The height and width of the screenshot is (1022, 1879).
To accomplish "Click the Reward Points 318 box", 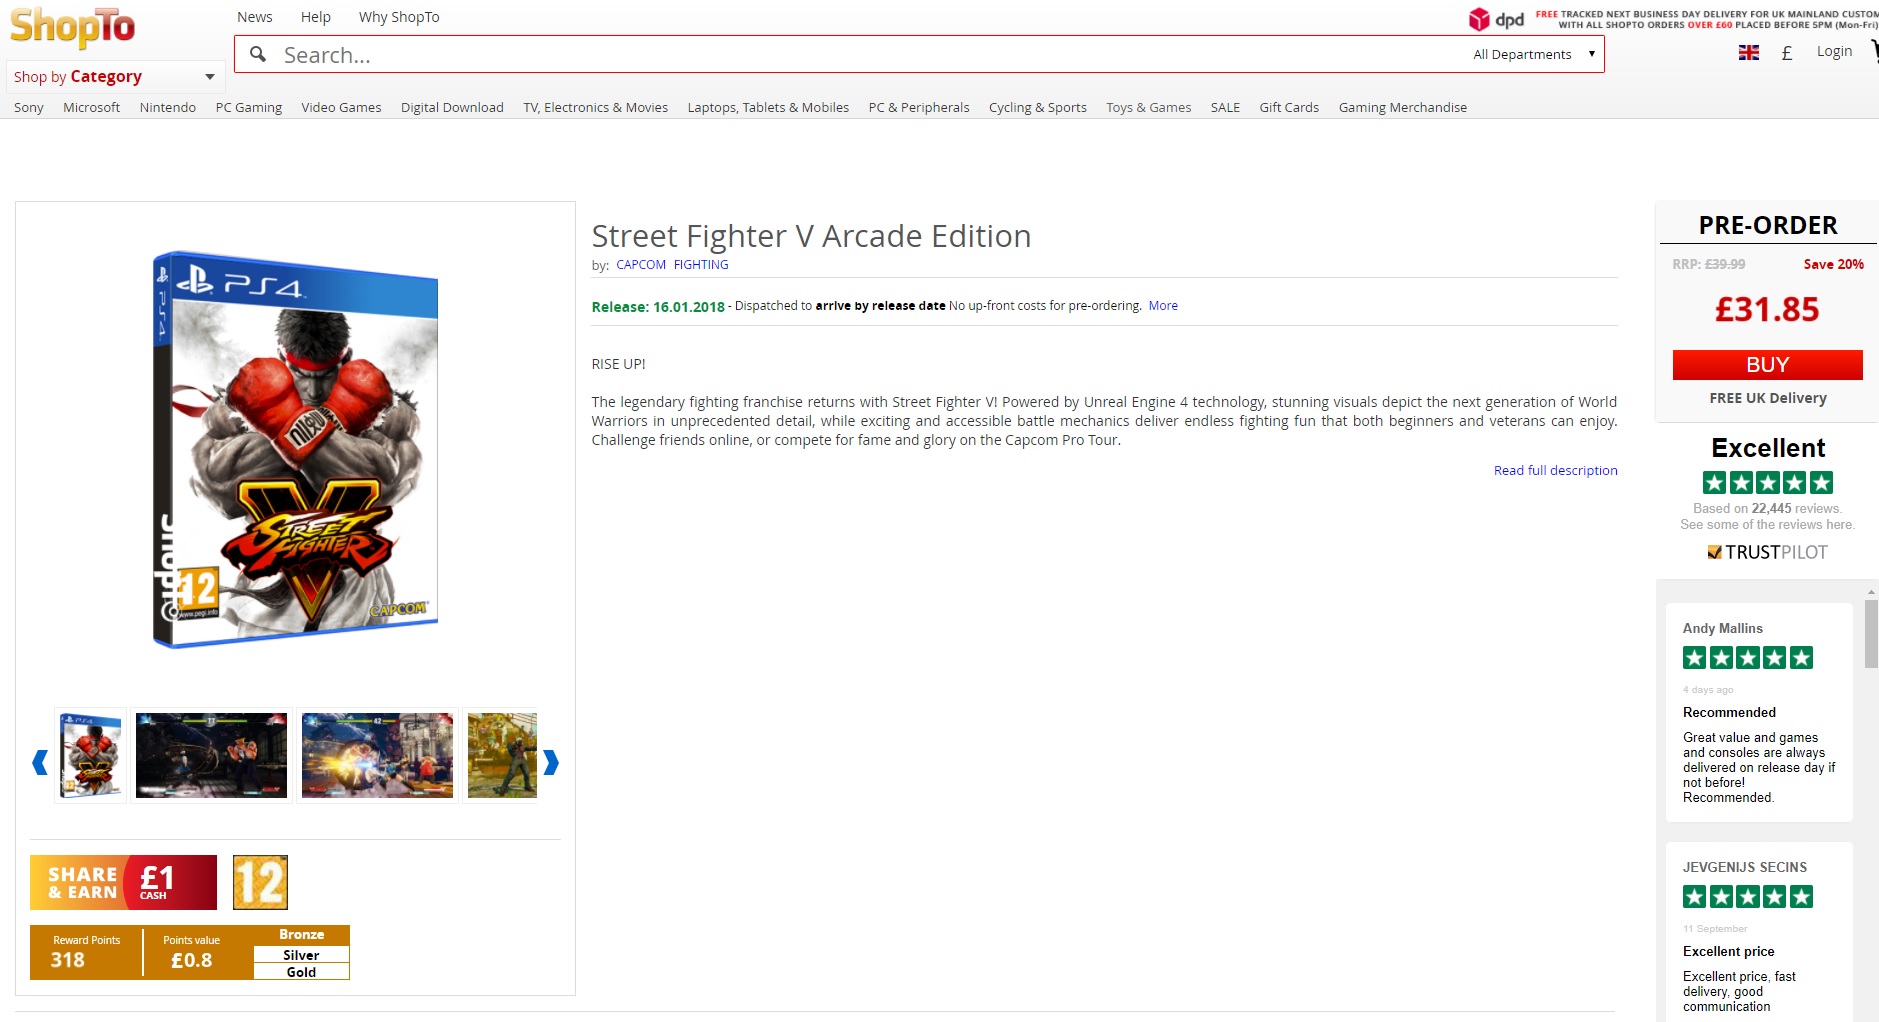I will point(86,952).
